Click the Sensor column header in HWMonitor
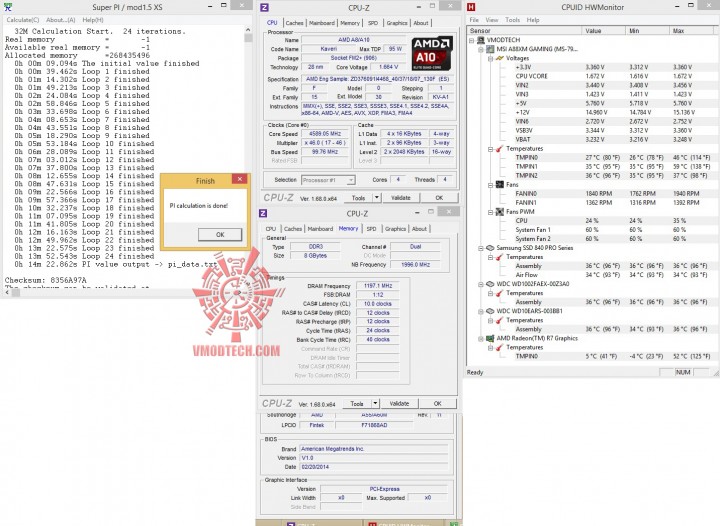The height and width of the screenshot is (526, 720). pos(524,31)
